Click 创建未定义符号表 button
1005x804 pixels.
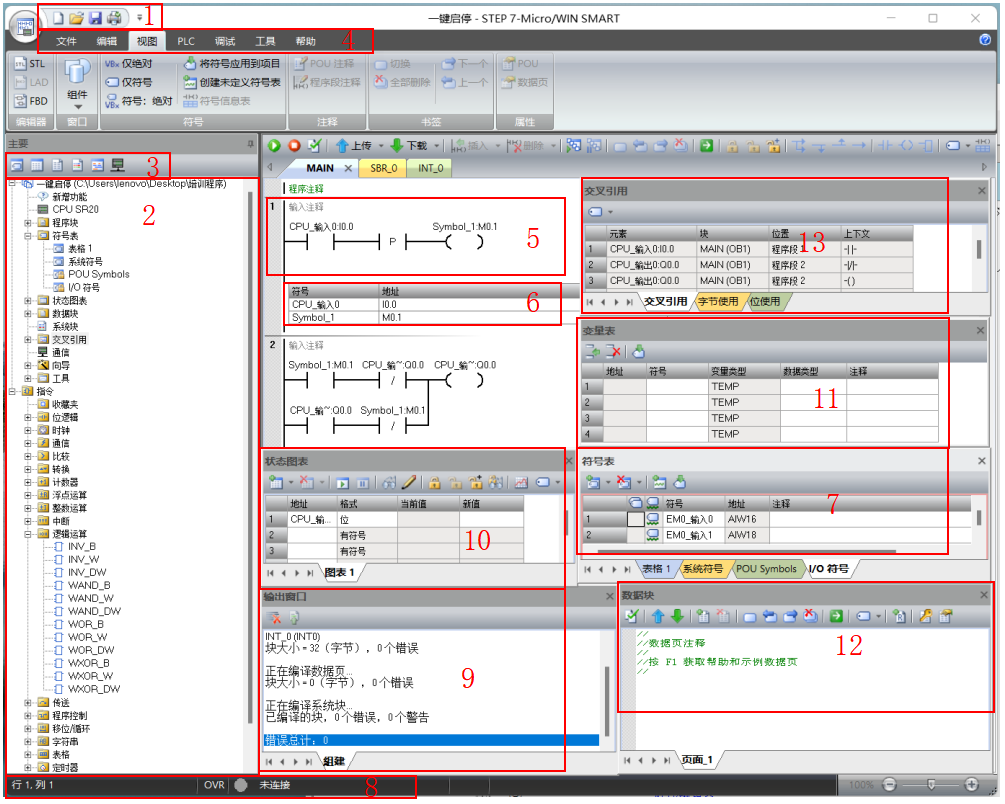(232, 82)
